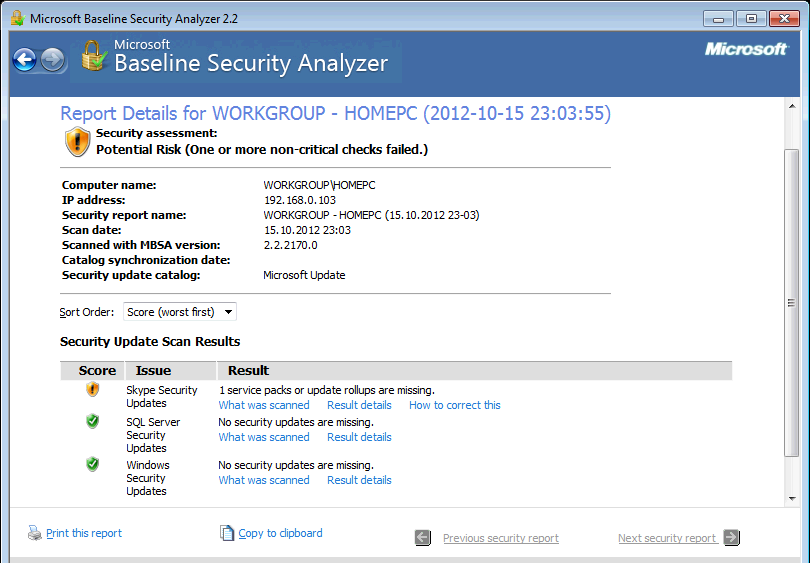
Task: Open Next security report link
Action: pos(667,538)
